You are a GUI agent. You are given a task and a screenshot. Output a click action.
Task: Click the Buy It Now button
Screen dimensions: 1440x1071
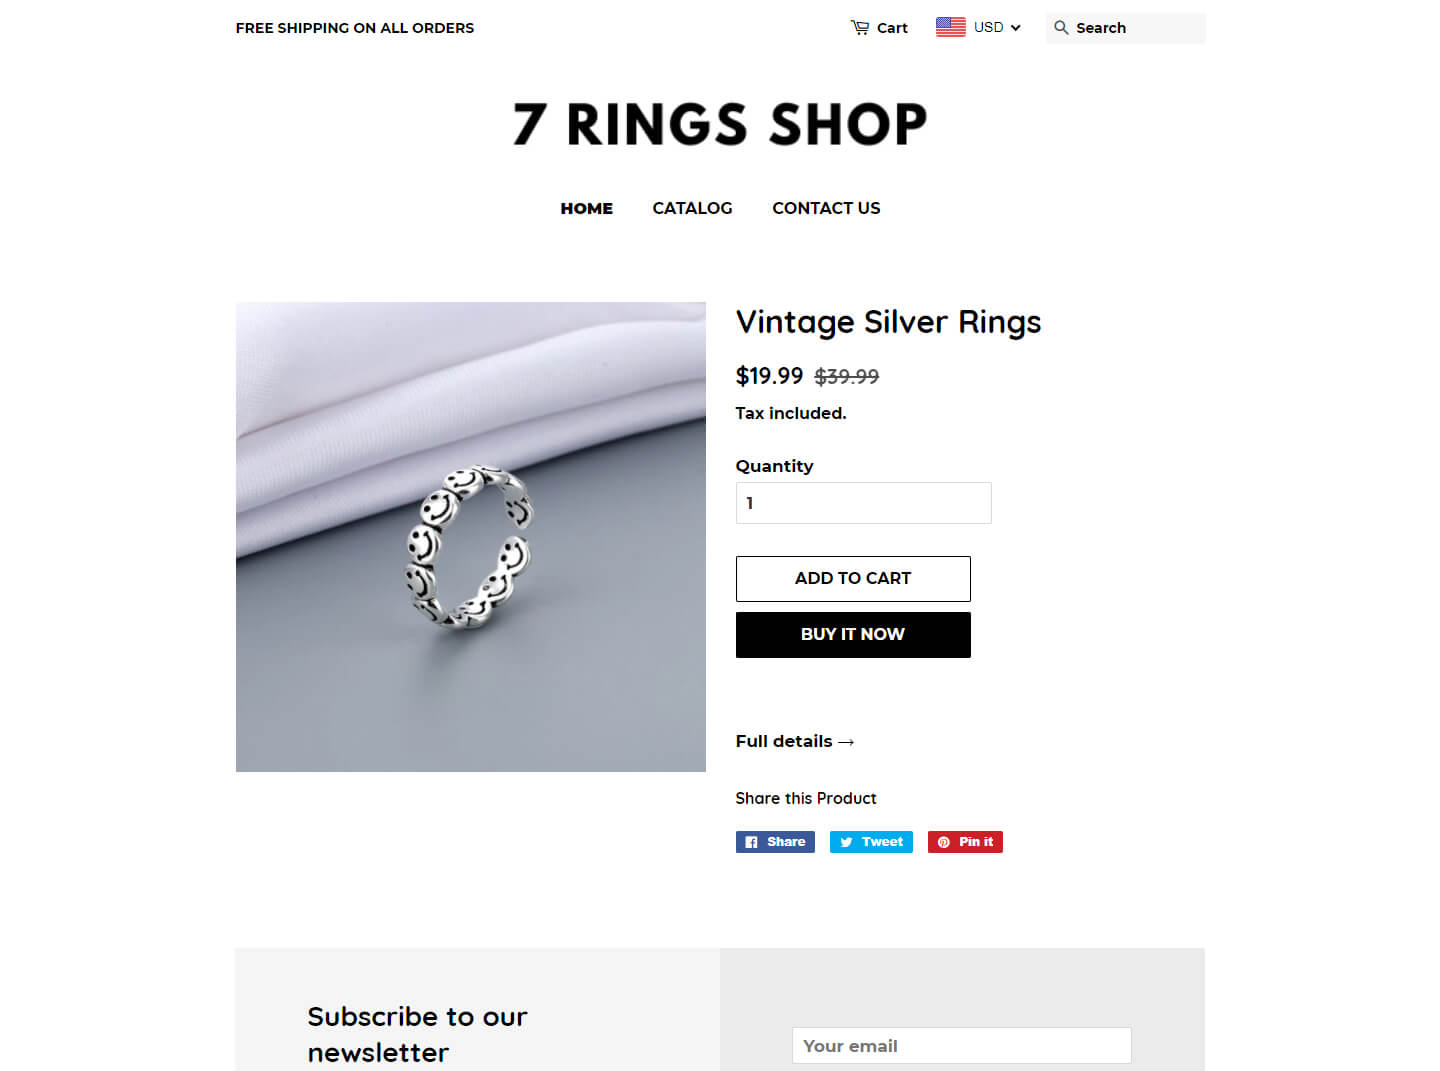click(x=853, y=635)
